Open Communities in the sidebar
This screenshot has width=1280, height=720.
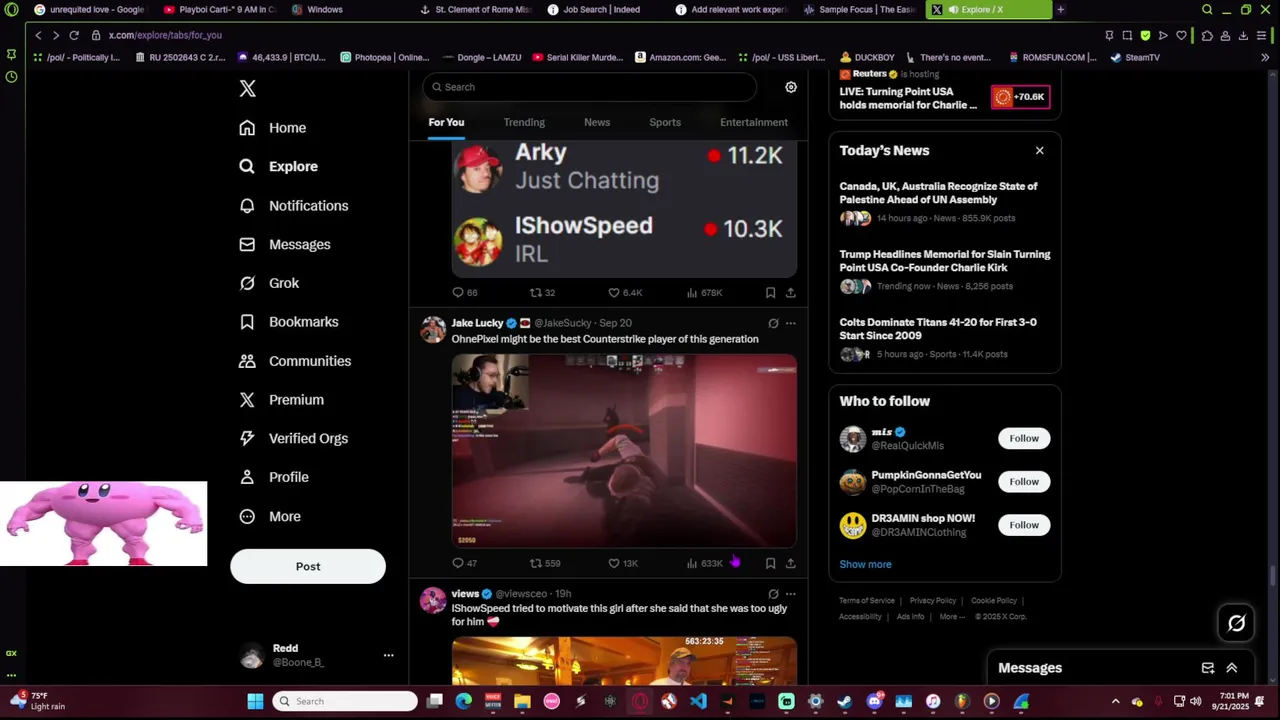tap(295, 361)
